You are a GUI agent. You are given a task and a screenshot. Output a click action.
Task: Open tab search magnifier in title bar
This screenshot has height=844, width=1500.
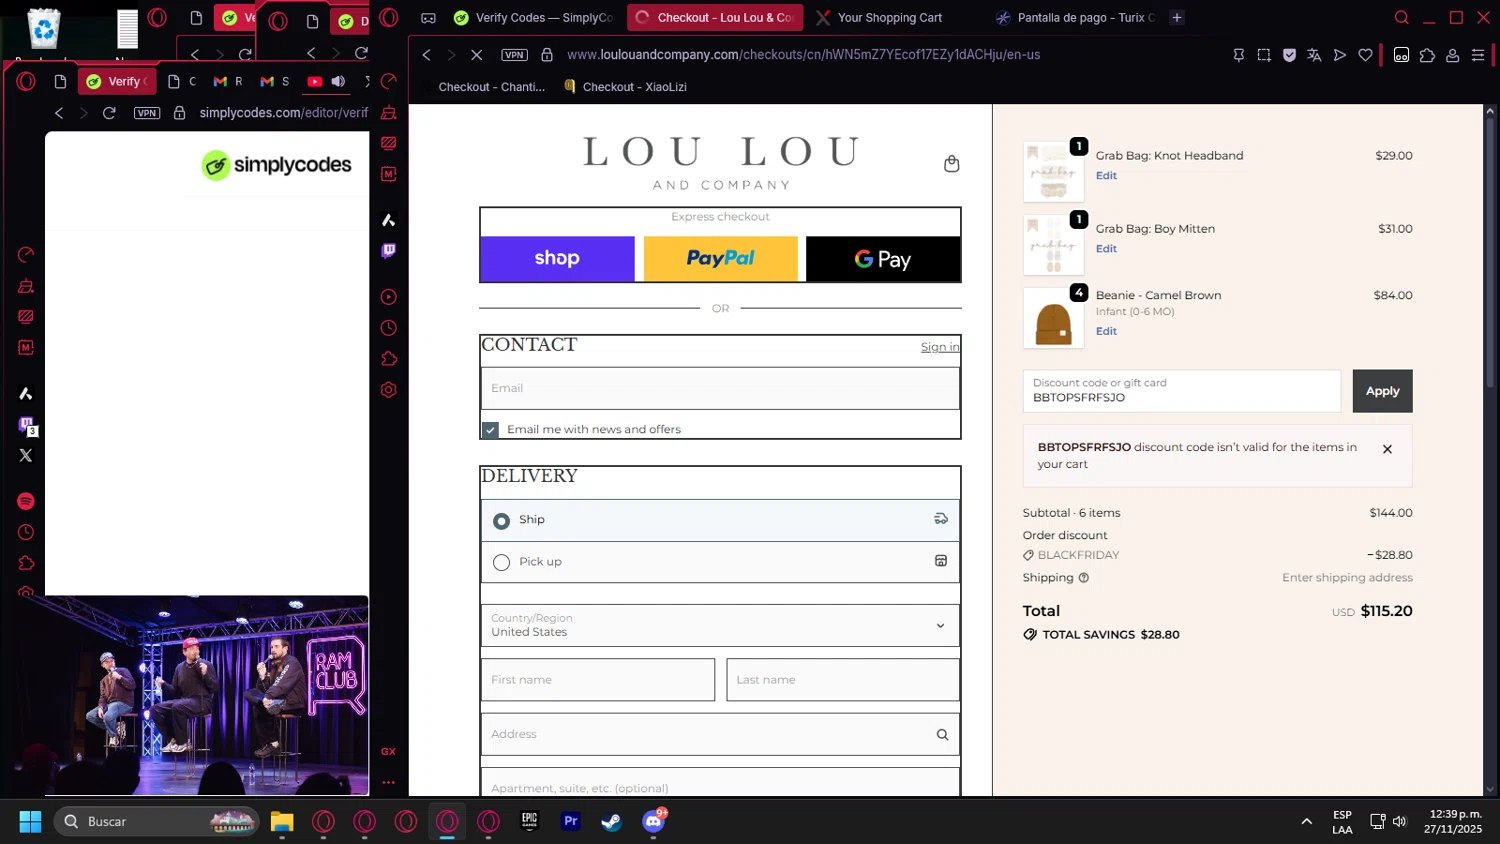(x=1401, y=17)
